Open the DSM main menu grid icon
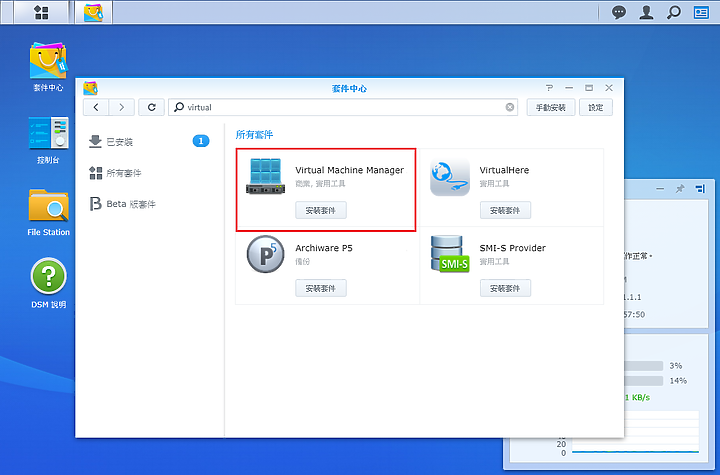 pyautogui.click(x=41, y=12)
